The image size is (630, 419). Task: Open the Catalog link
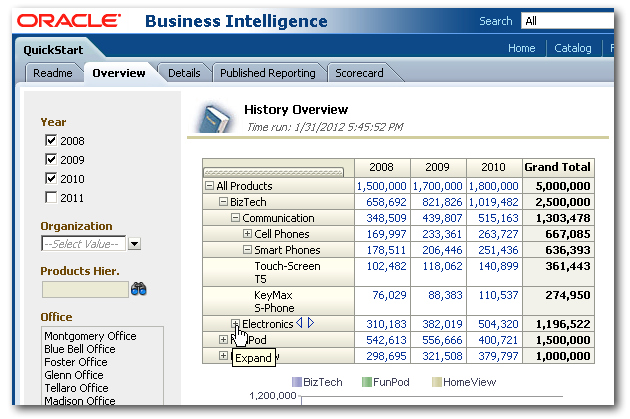tap(573, 48)
